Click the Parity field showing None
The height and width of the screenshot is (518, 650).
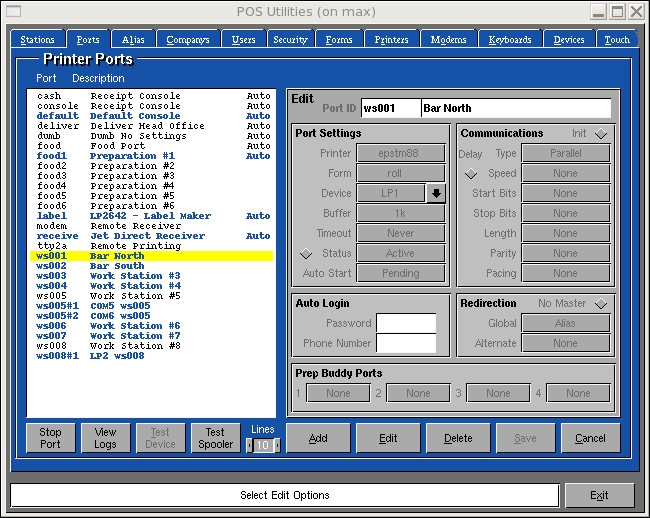566,253
